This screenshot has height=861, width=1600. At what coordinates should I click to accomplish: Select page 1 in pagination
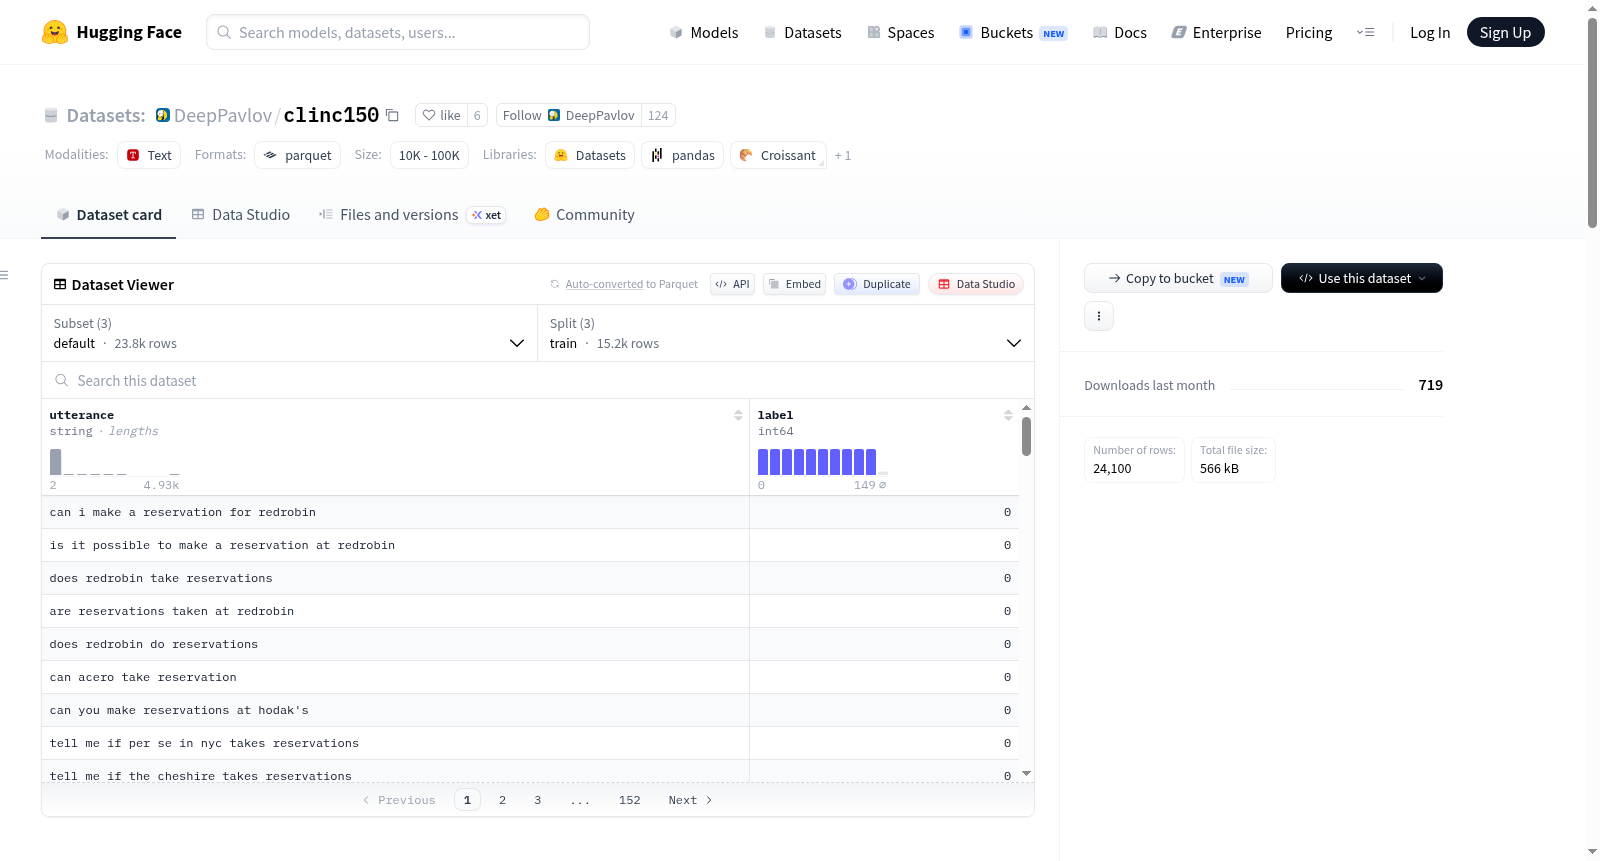467,800
